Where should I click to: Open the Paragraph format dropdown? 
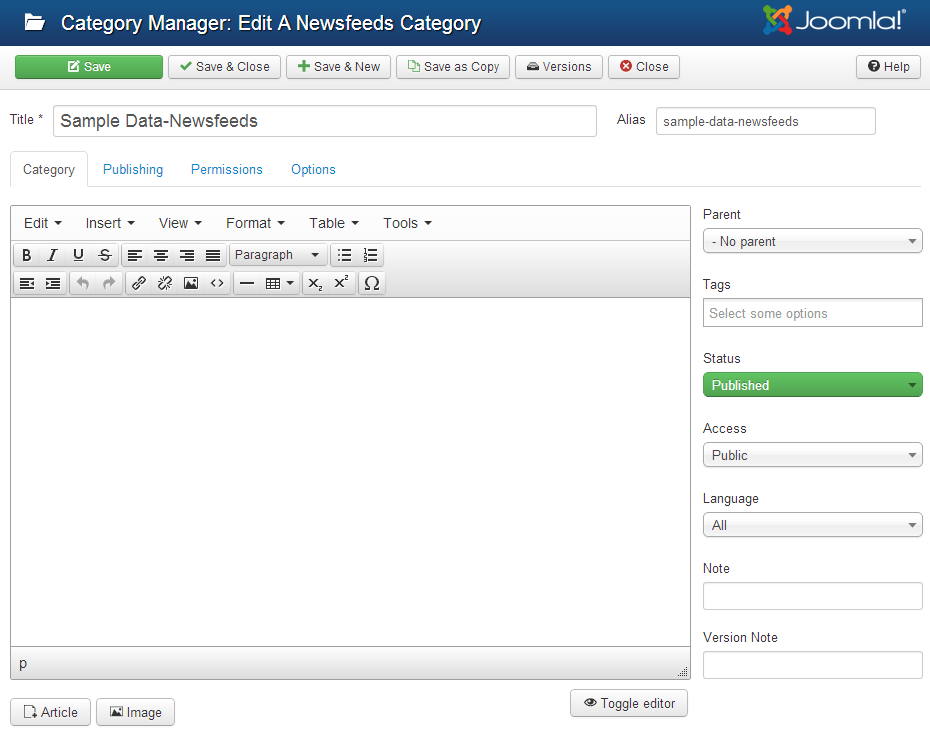tap(278, 255)
